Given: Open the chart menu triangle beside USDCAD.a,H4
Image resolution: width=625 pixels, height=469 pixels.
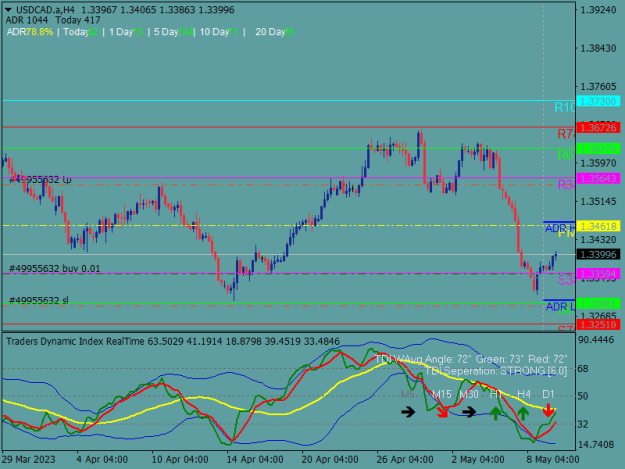Looking at the screenshot, I should click(x=8, y=10).
